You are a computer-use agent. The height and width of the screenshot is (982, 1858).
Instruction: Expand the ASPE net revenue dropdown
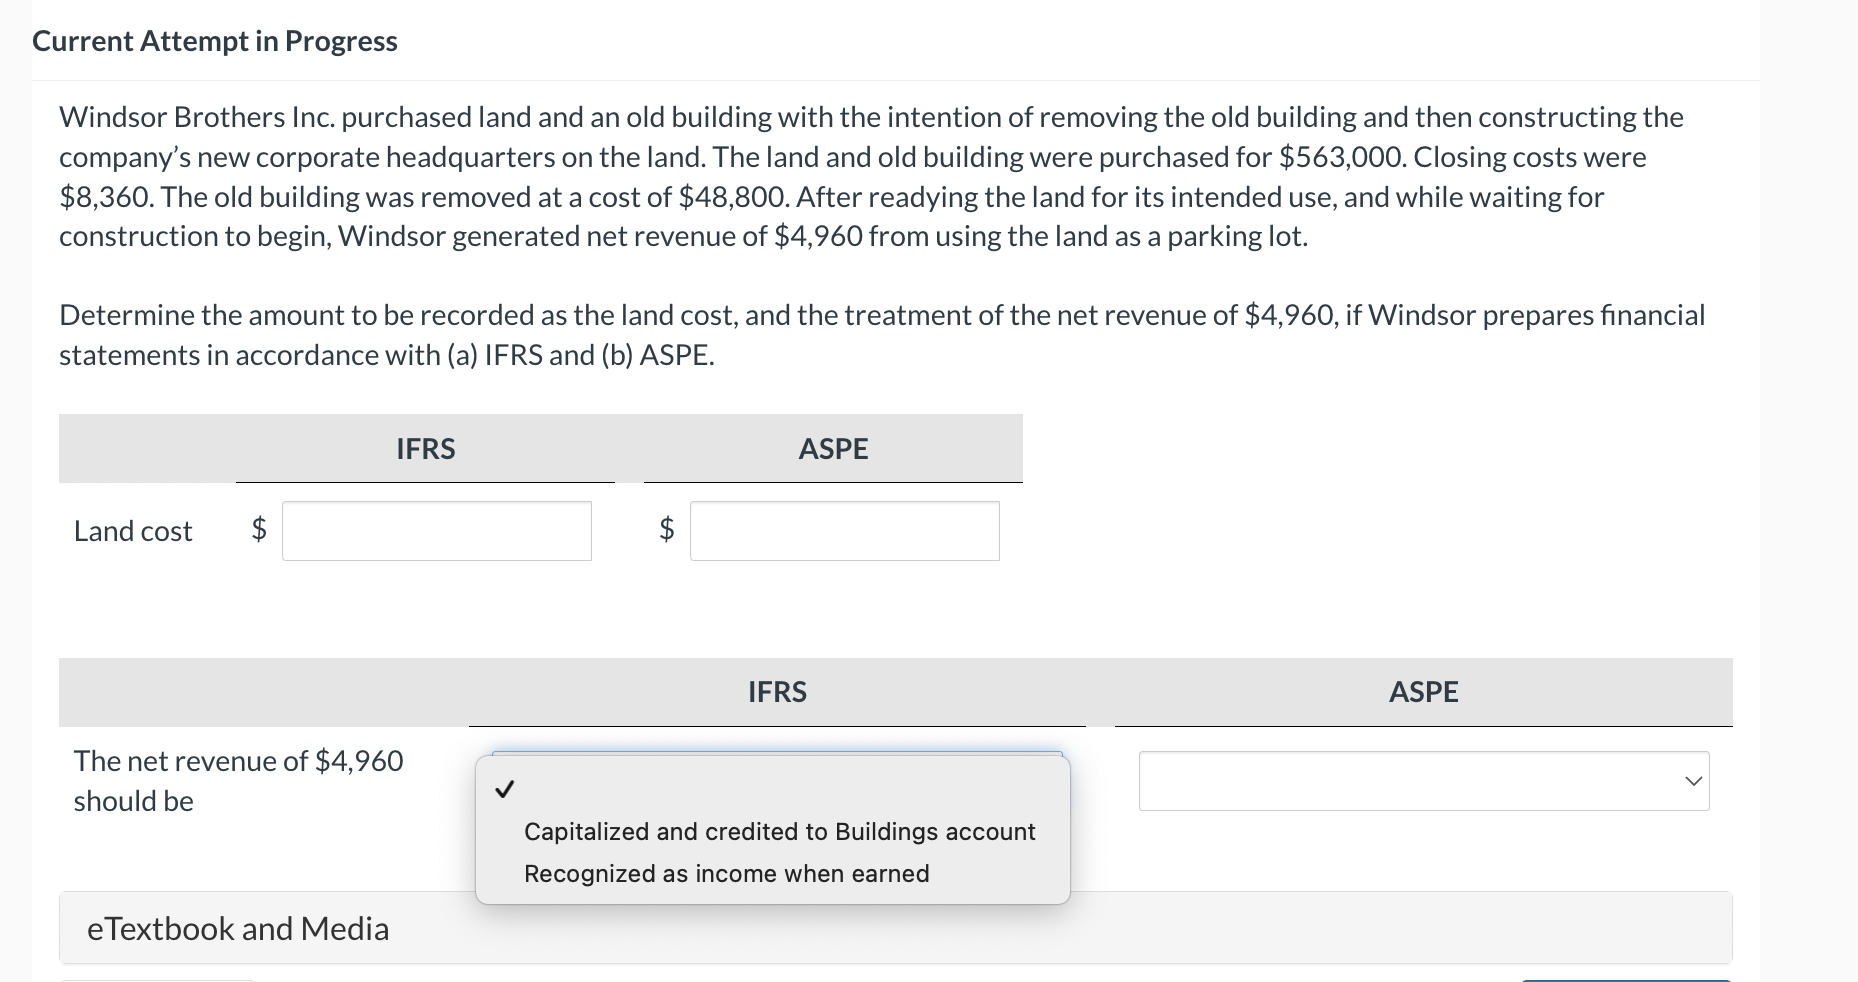tap(1422, 781)
